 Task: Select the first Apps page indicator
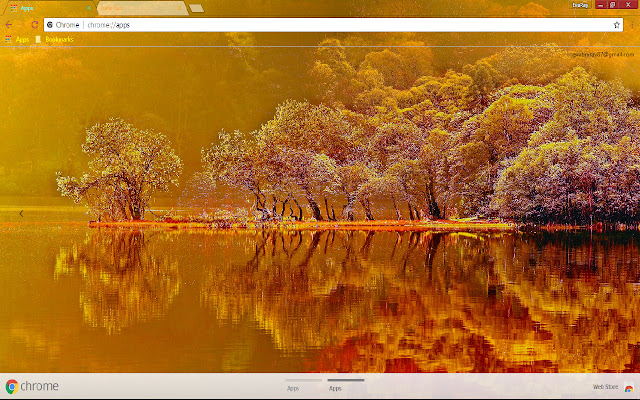pos(303,384)
